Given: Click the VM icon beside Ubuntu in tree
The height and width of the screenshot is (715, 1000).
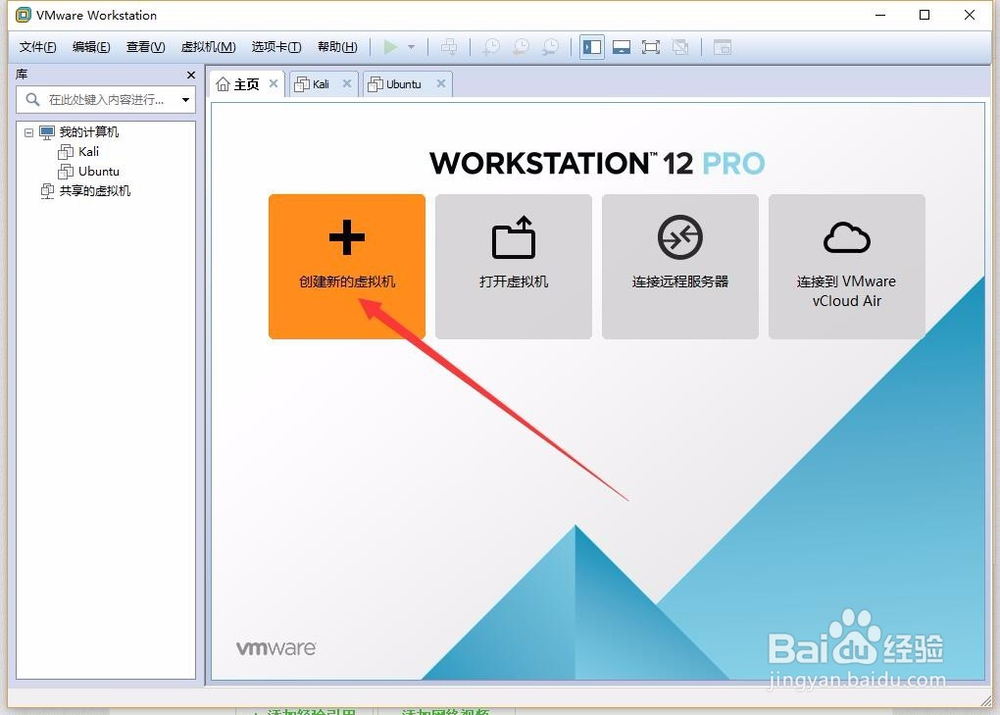Looking at the screenshot, I should pos(66,172).
